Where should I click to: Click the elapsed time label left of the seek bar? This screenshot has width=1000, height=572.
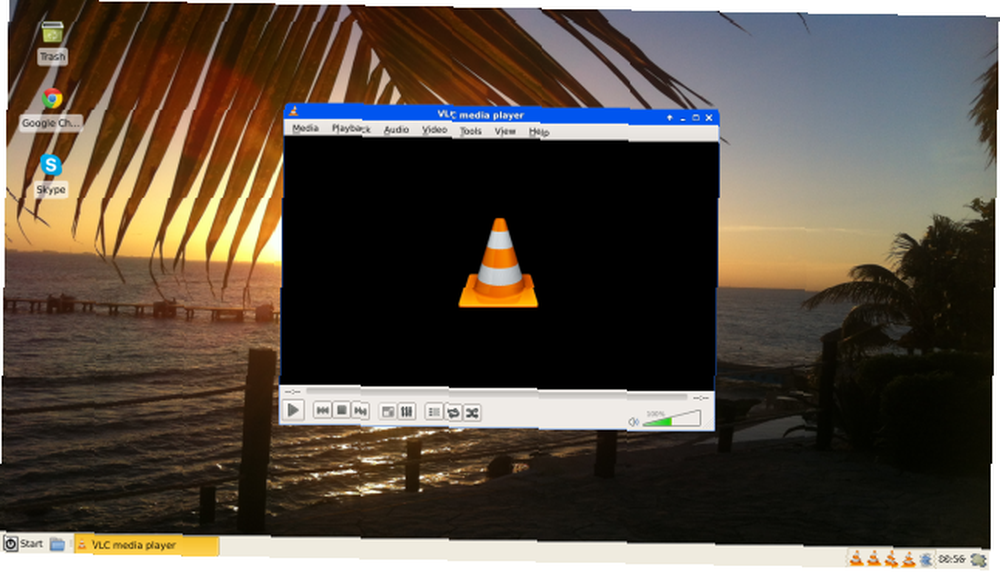(292, 391)
